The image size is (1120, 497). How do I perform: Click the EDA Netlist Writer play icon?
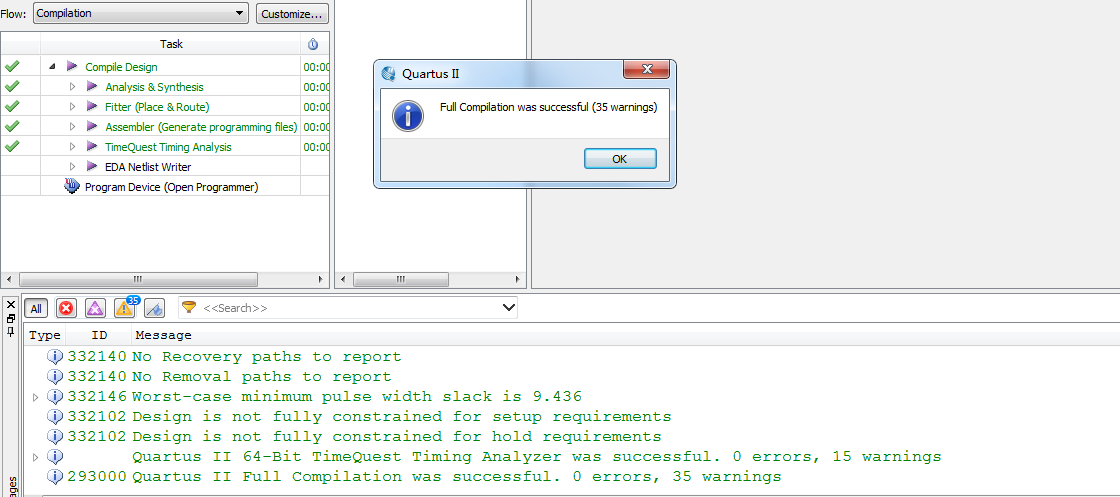click(x=91, y=166)
